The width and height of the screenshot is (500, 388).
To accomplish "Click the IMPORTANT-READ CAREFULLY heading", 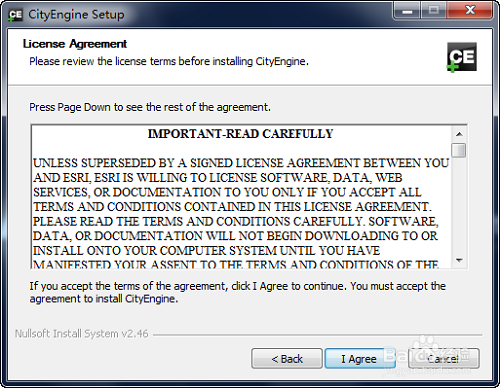I will tap(240, 134).
